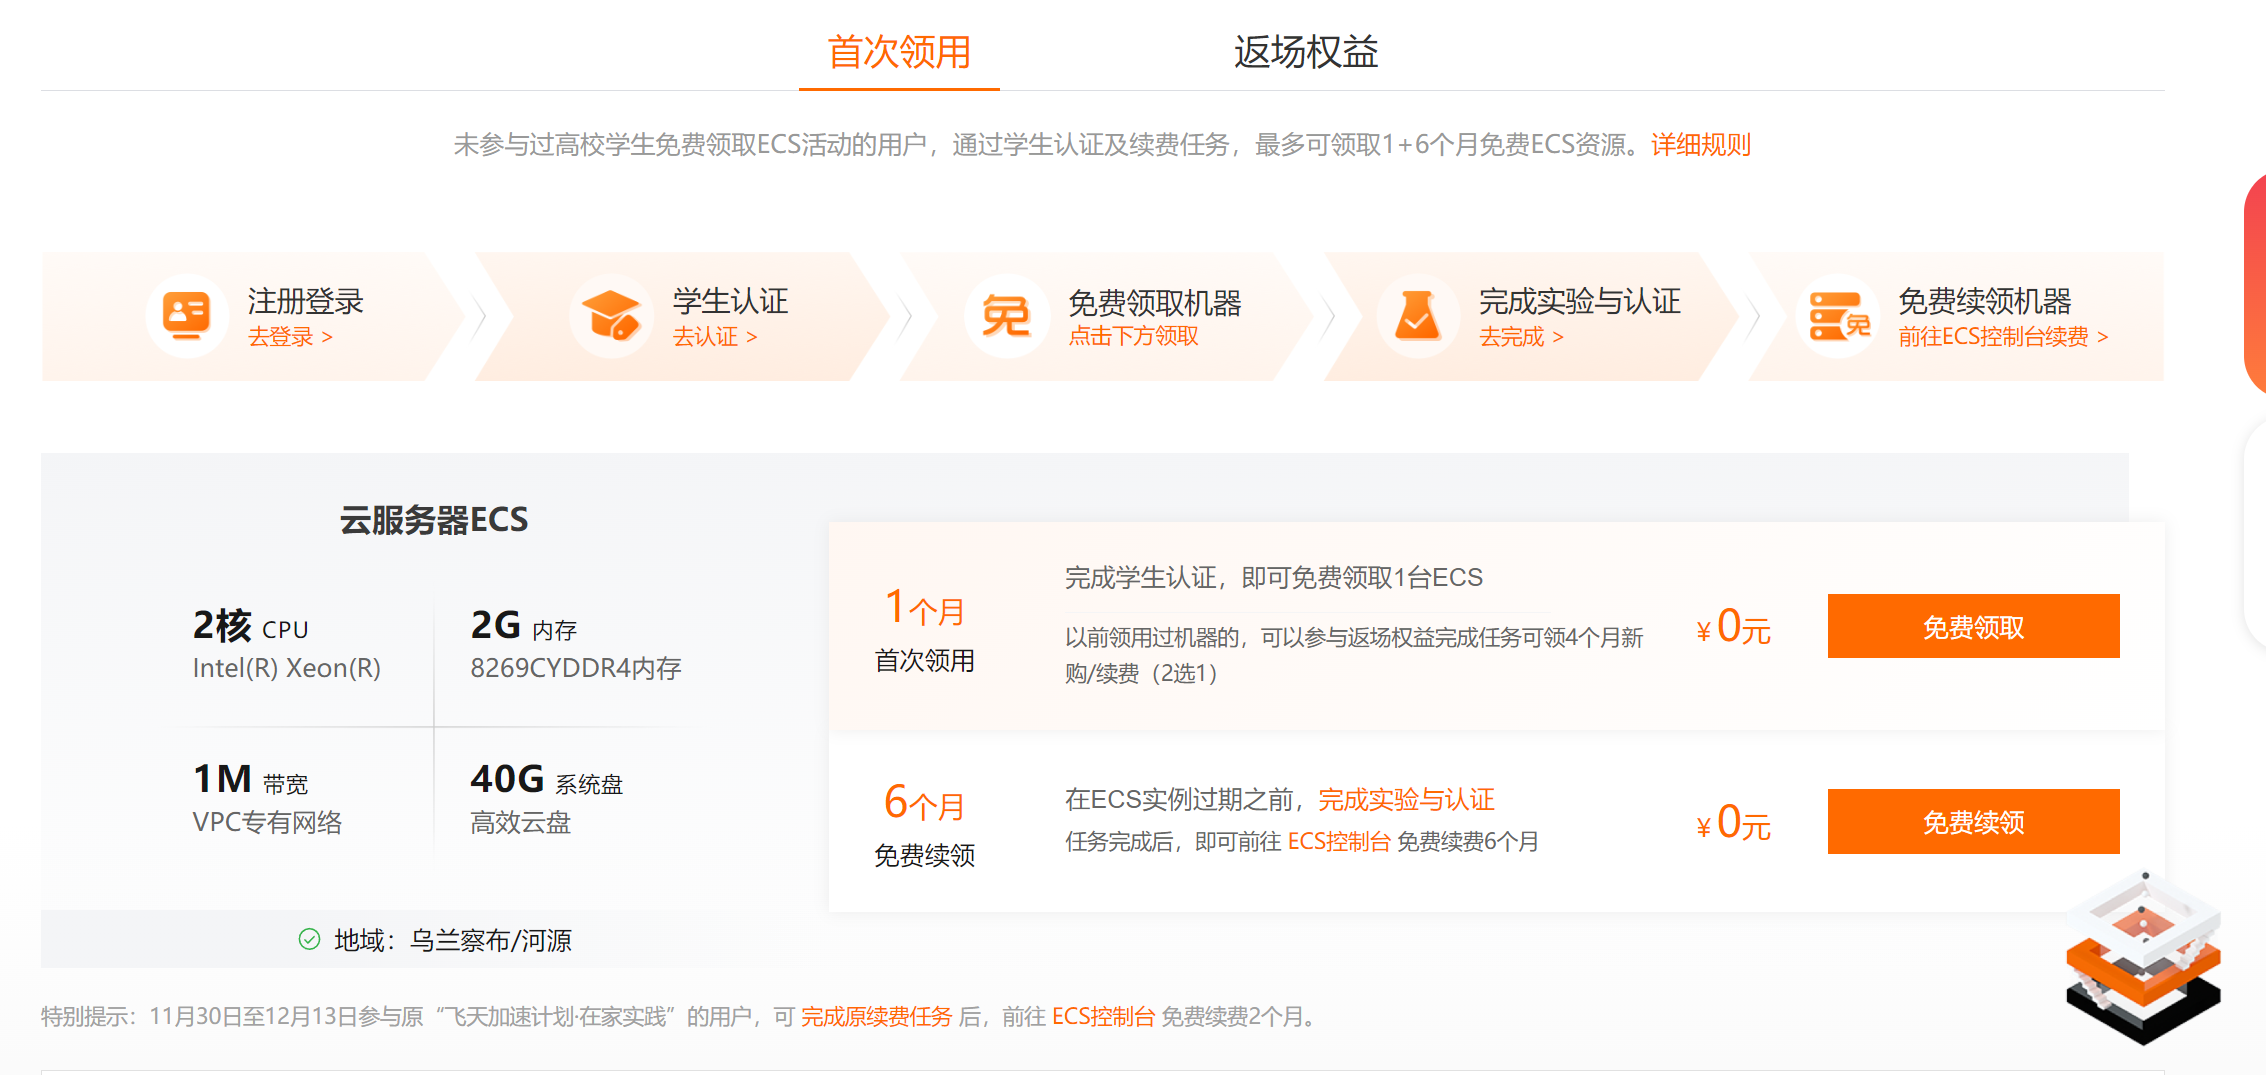Click the 学生认证 graduation cap icon
The width and height of the screenshot is (2266, 1075).
tap(611, 316)
